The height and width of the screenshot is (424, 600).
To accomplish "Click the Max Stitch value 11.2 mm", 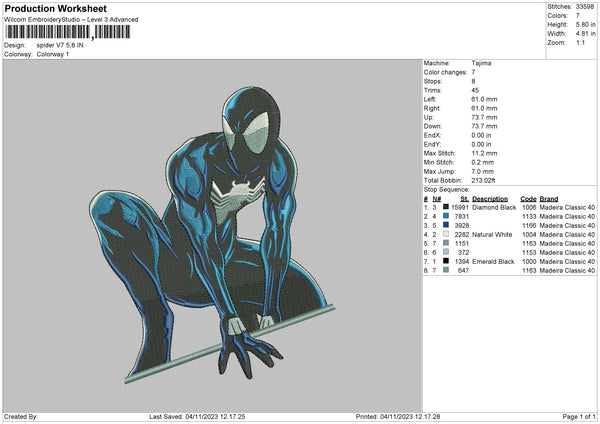I will 484,153.
